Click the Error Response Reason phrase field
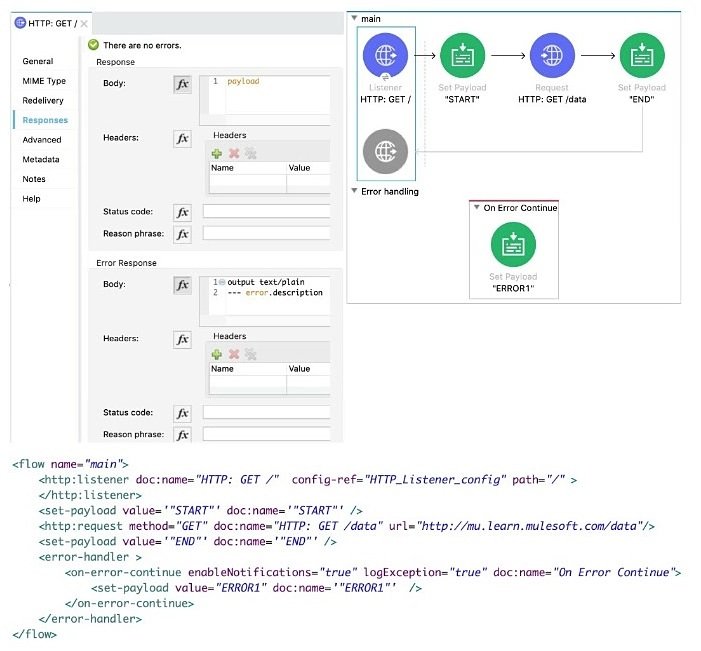The image size is (701, 651). point(266,434)
